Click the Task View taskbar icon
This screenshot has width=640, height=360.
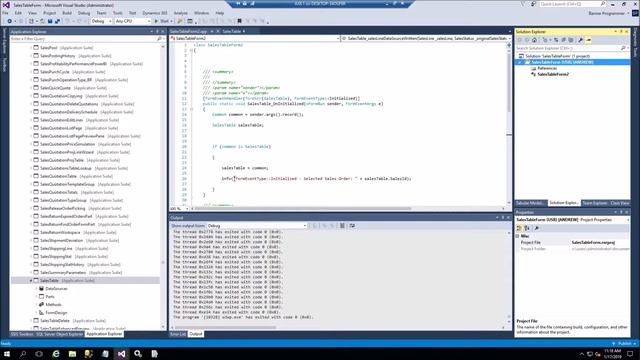point(39,354)
